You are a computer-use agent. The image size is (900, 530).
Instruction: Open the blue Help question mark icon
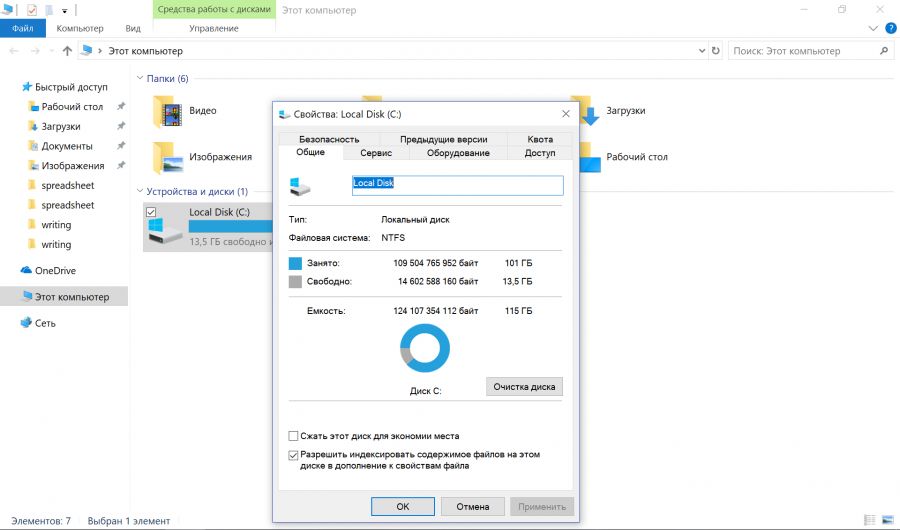tap(887, 29)
